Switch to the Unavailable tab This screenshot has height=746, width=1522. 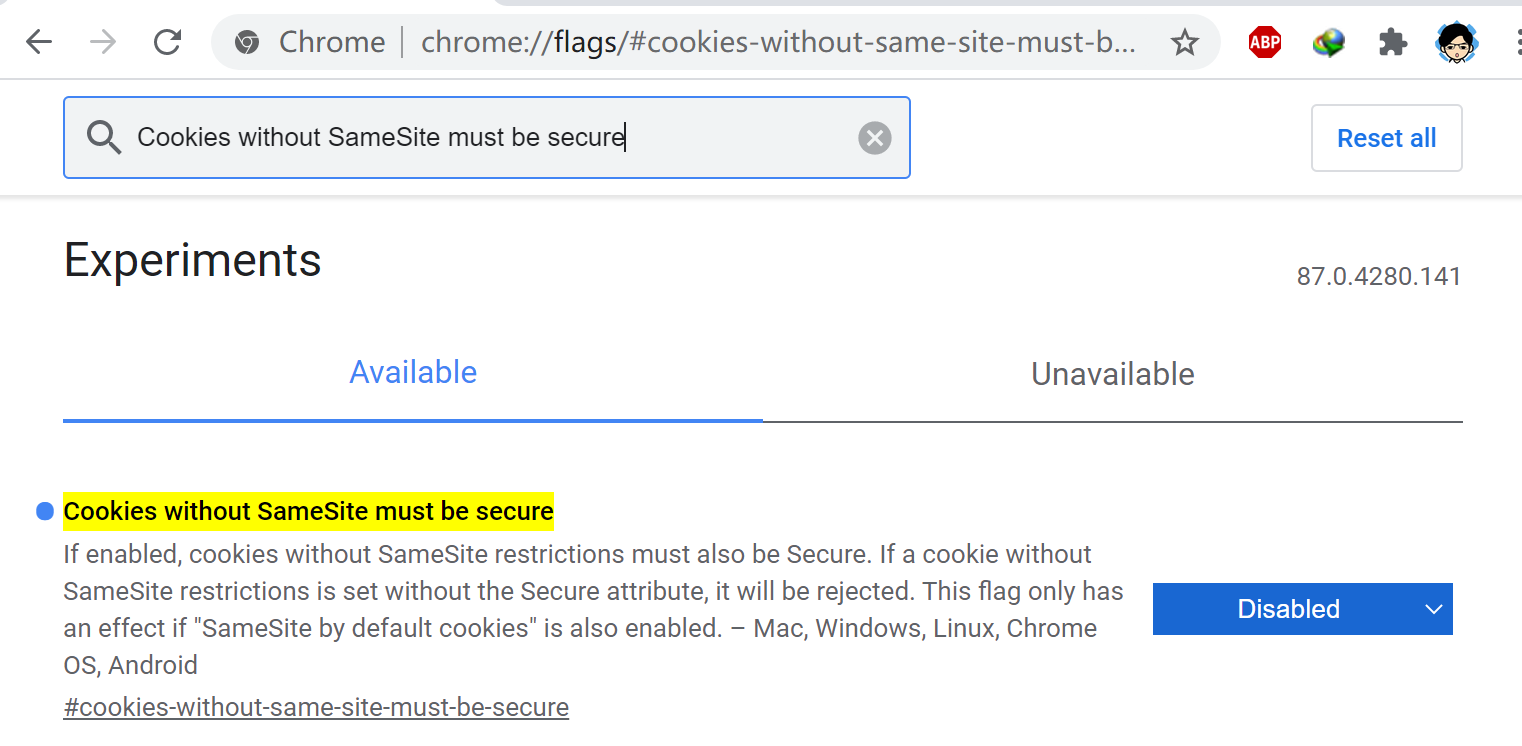coord(1112,373)
